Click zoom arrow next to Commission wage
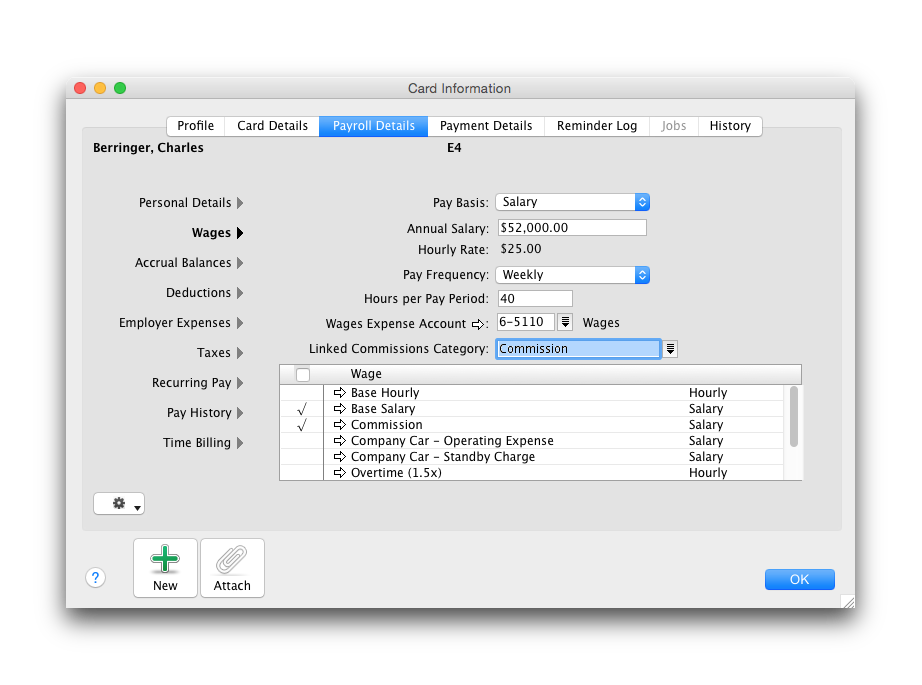The width and height of the screenshot is (922, 685). (x=339, y=425)
